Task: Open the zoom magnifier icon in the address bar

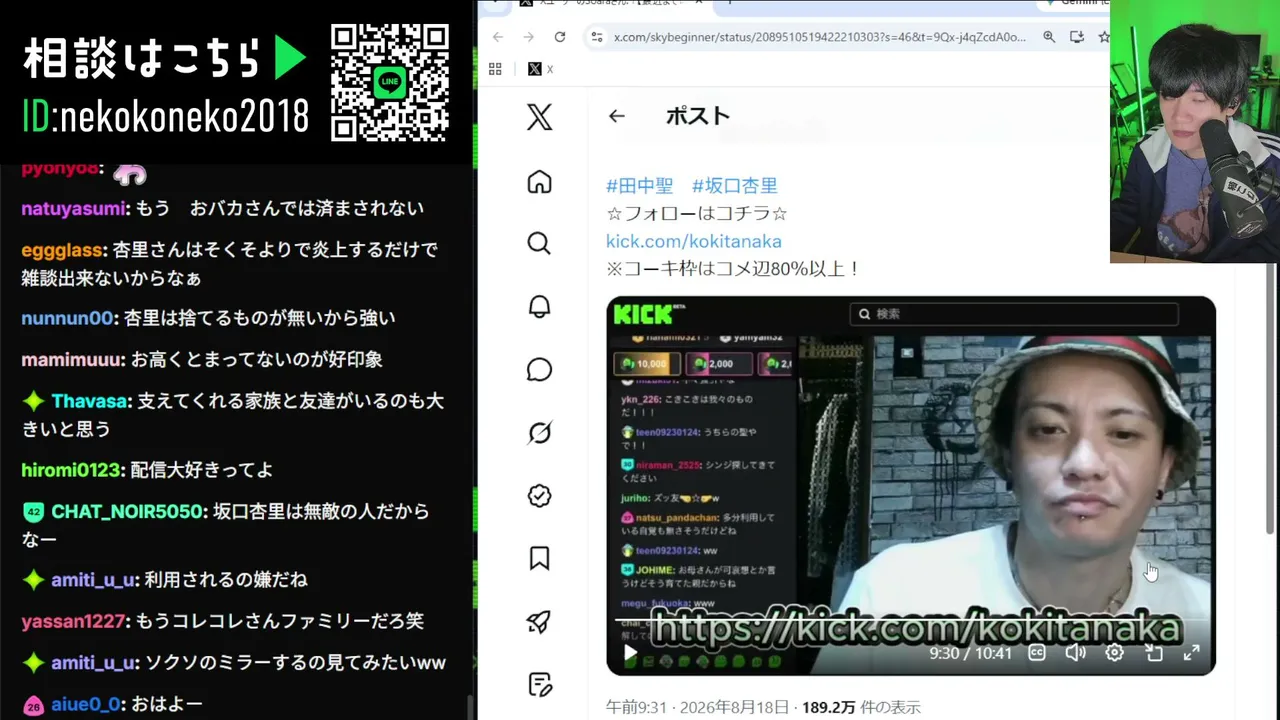Action: (x=1049, y=37)
